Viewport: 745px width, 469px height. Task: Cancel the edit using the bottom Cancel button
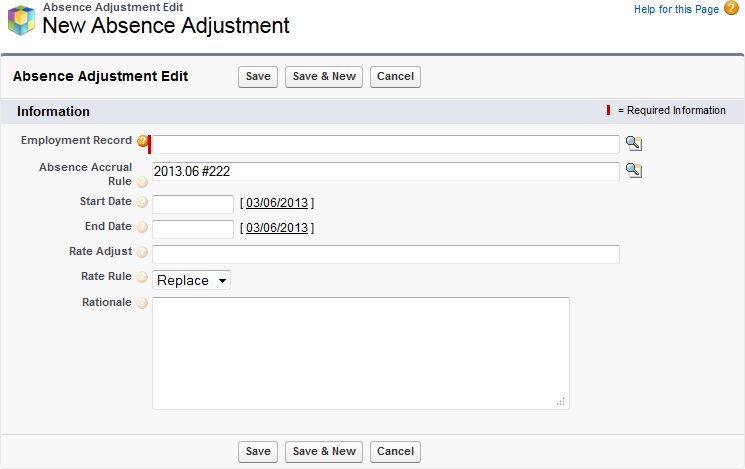pyautogui.click(x=395, y=452)
